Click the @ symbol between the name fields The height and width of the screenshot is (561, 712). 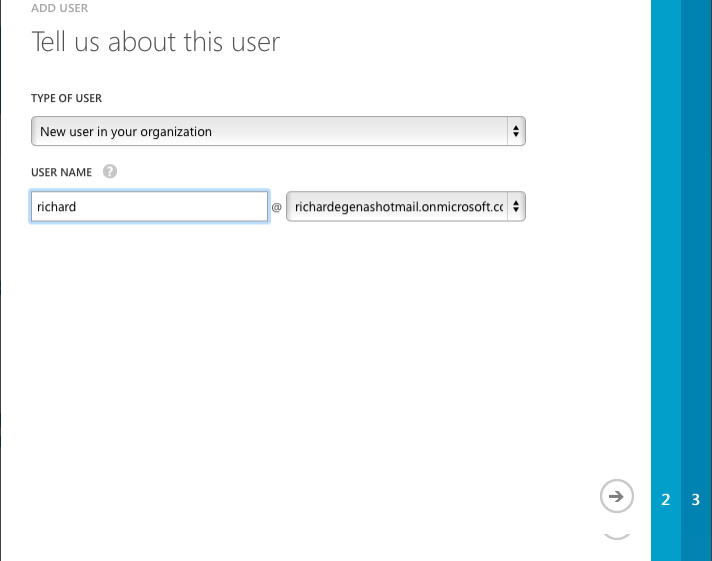(x=277, y=208)
